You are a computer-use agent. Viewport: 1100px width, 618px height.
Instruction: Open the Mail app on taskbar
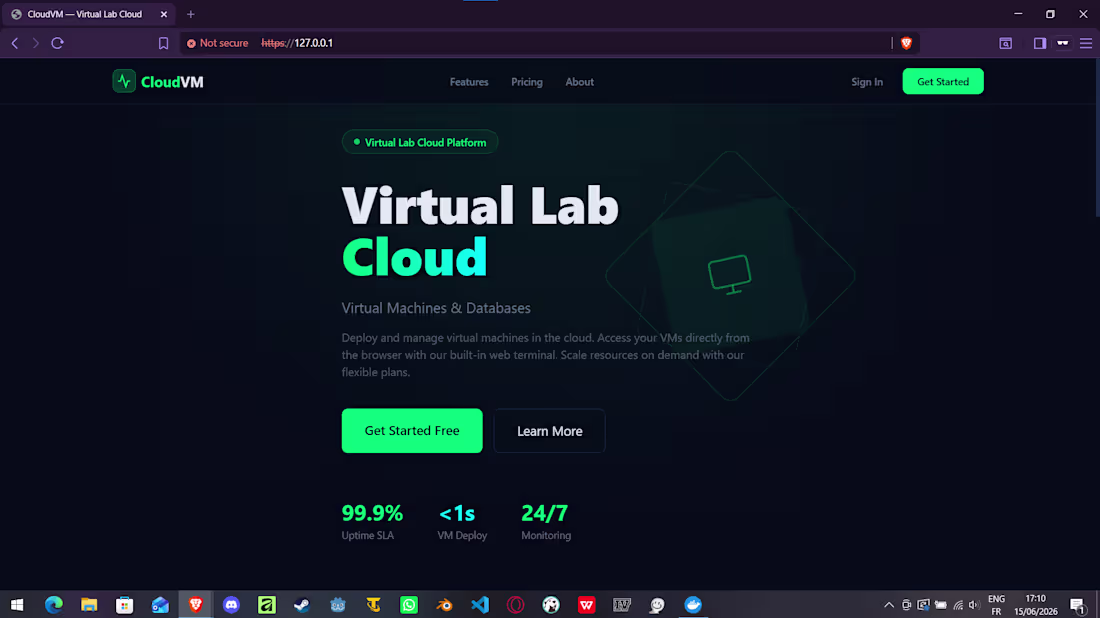coord(160,605)
